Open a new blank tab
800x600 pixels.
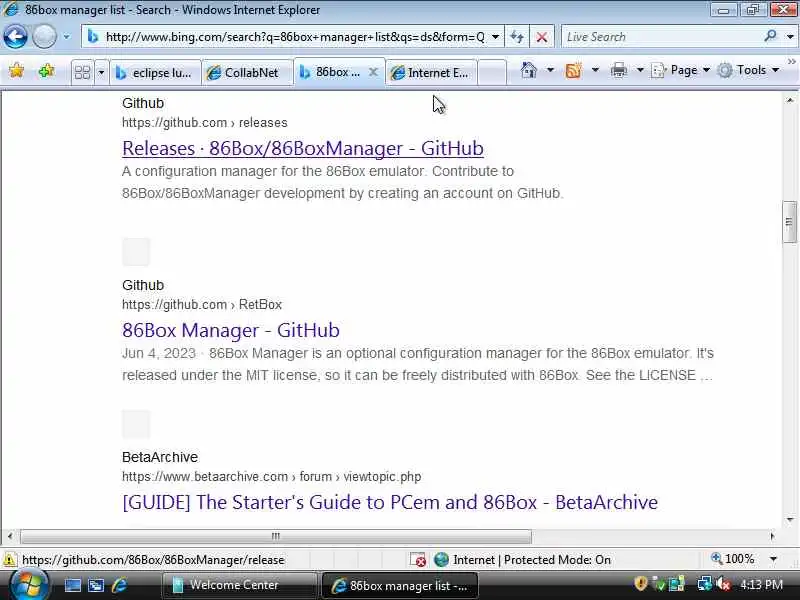point(492,72)
